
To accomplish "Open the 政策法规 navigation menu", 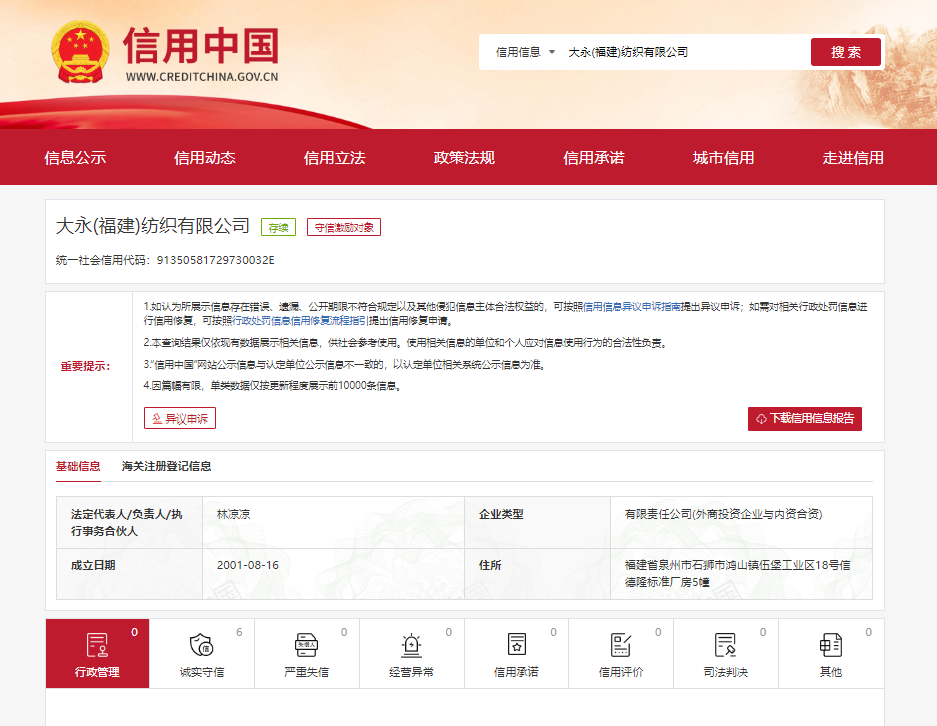I will point(464,157).
